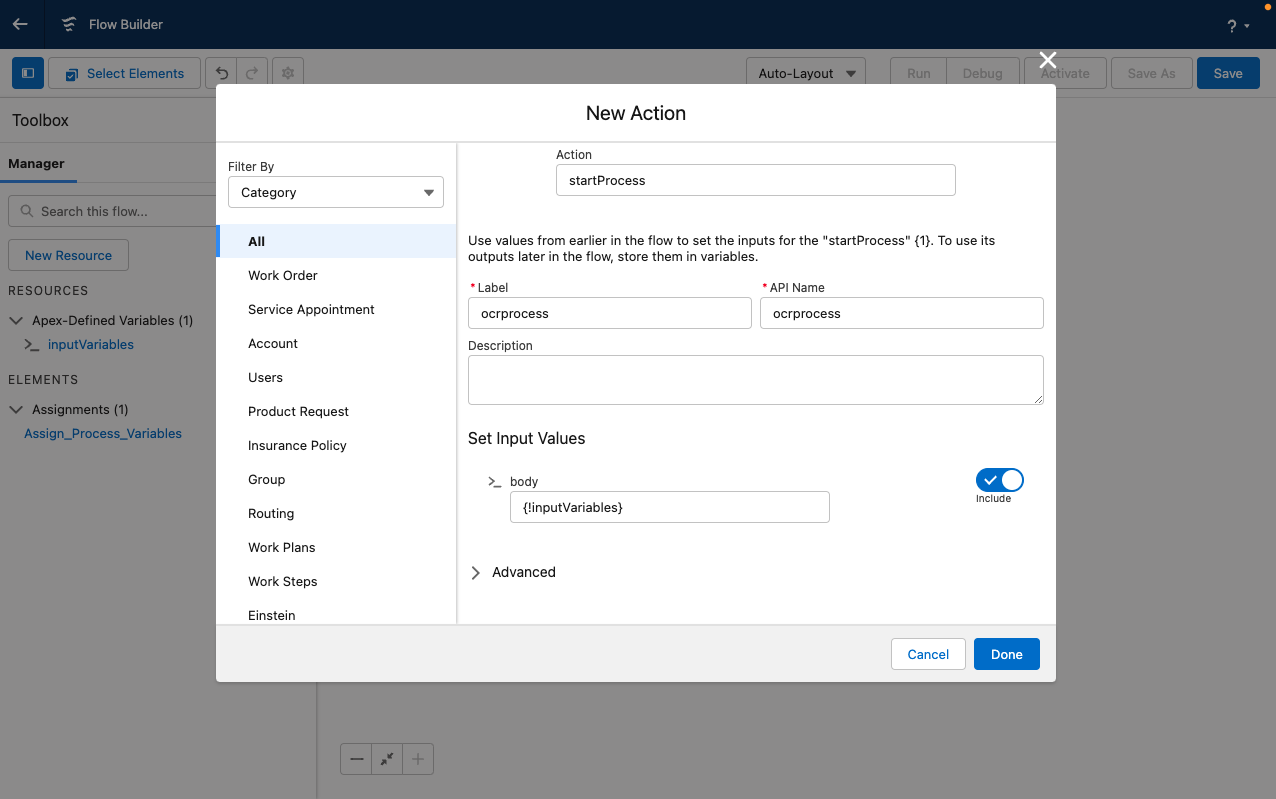Open the Filter By Category dropdown
Image resolution: width=1276 pixels, height=799 pixels.
point(336,192)
